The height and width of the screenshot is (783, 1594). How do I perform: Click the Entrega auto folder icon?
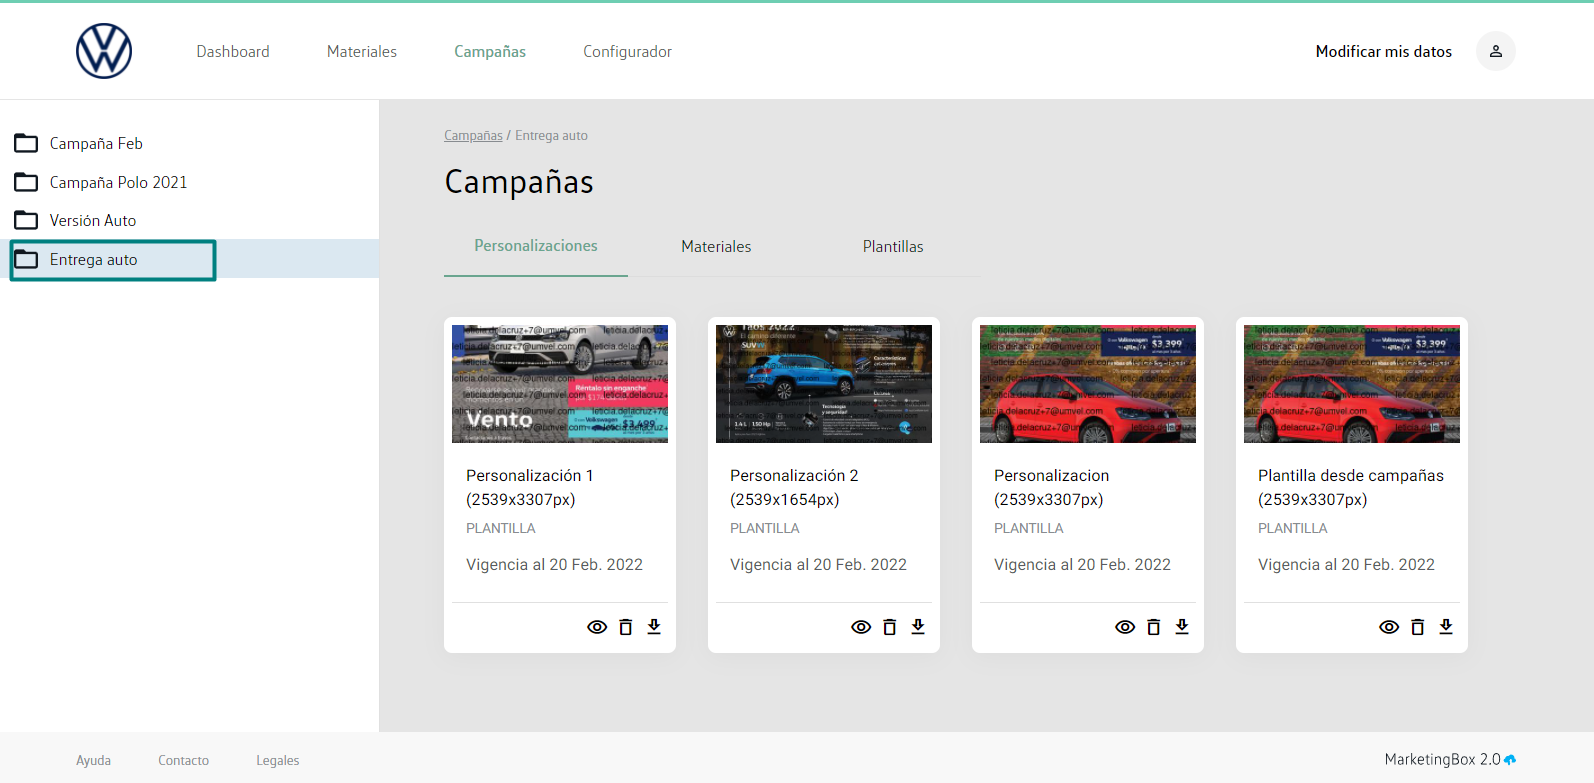point(26,259)
